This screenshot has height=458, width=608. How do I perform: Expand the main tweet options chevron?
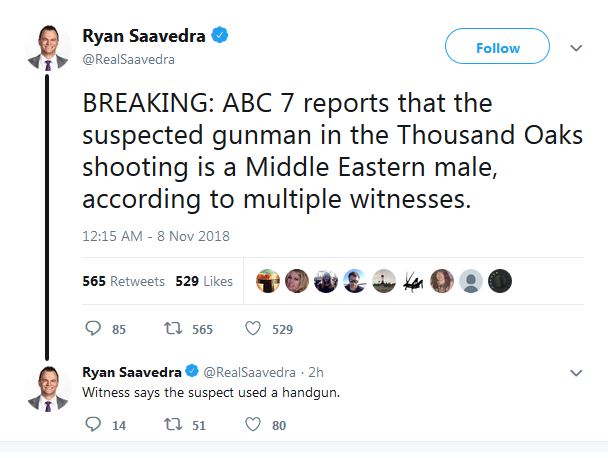click(x=575, y=47)
